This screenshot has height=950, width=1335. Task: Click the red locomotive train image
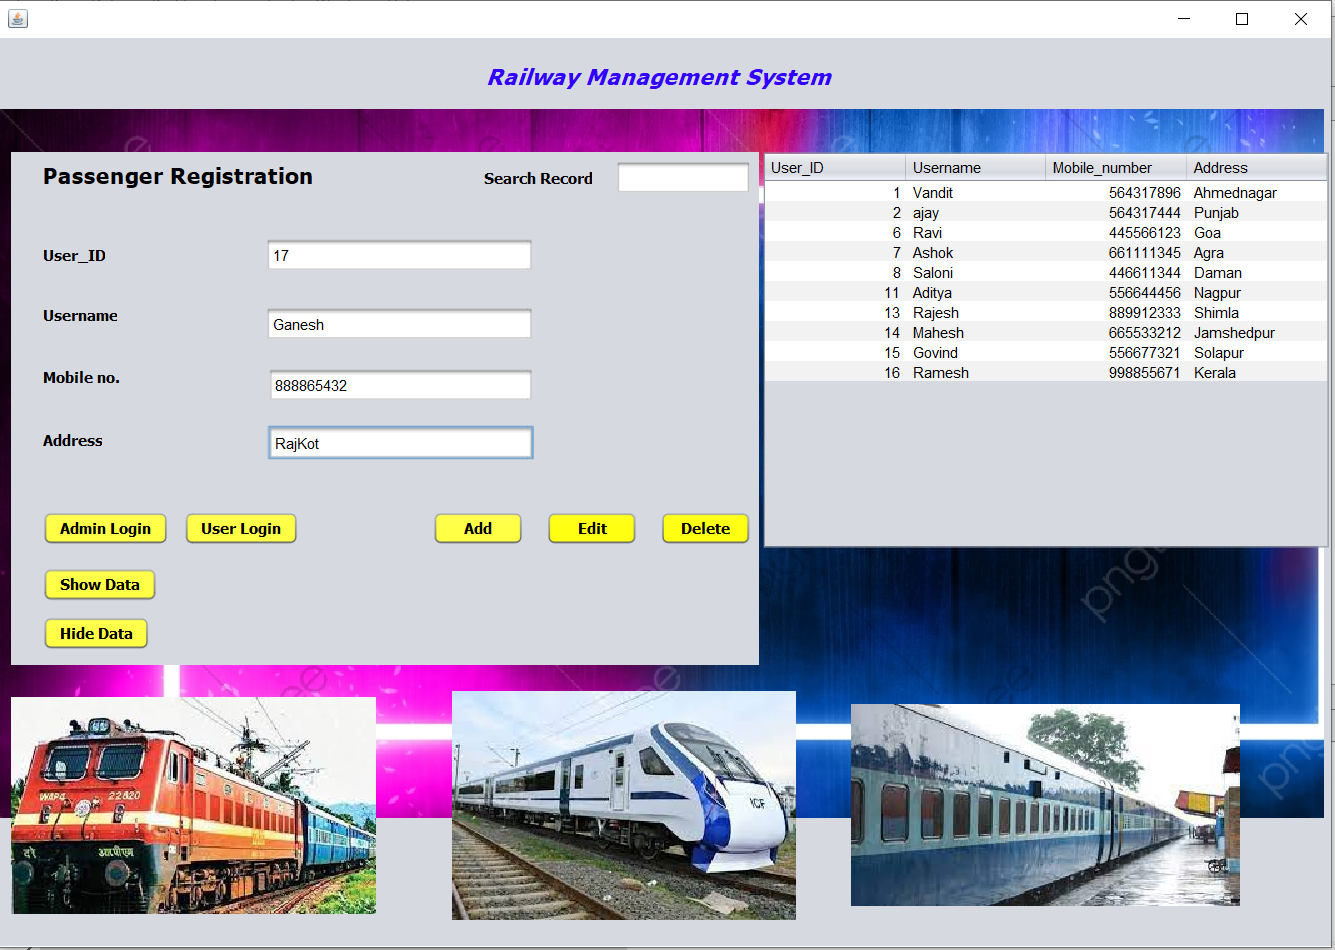(x=193, y=805)
